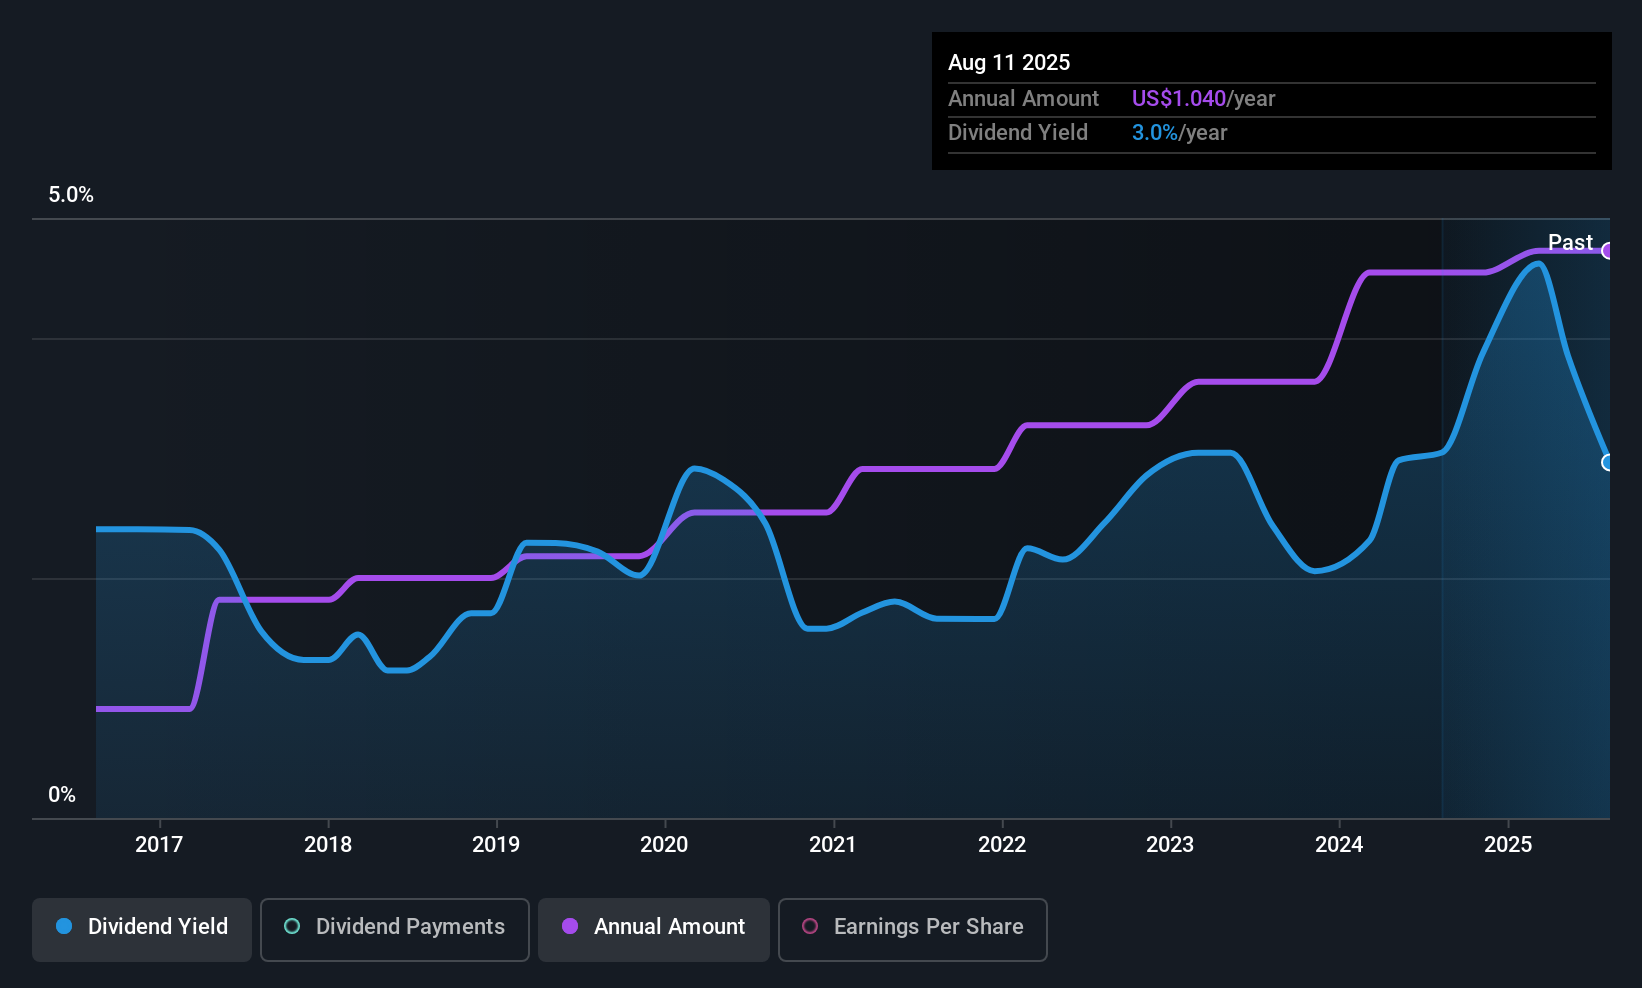Click the blue endpoint marker of Dividend Yield
Viewport: 1642px width, 988px height.
tap(1607, 462)
